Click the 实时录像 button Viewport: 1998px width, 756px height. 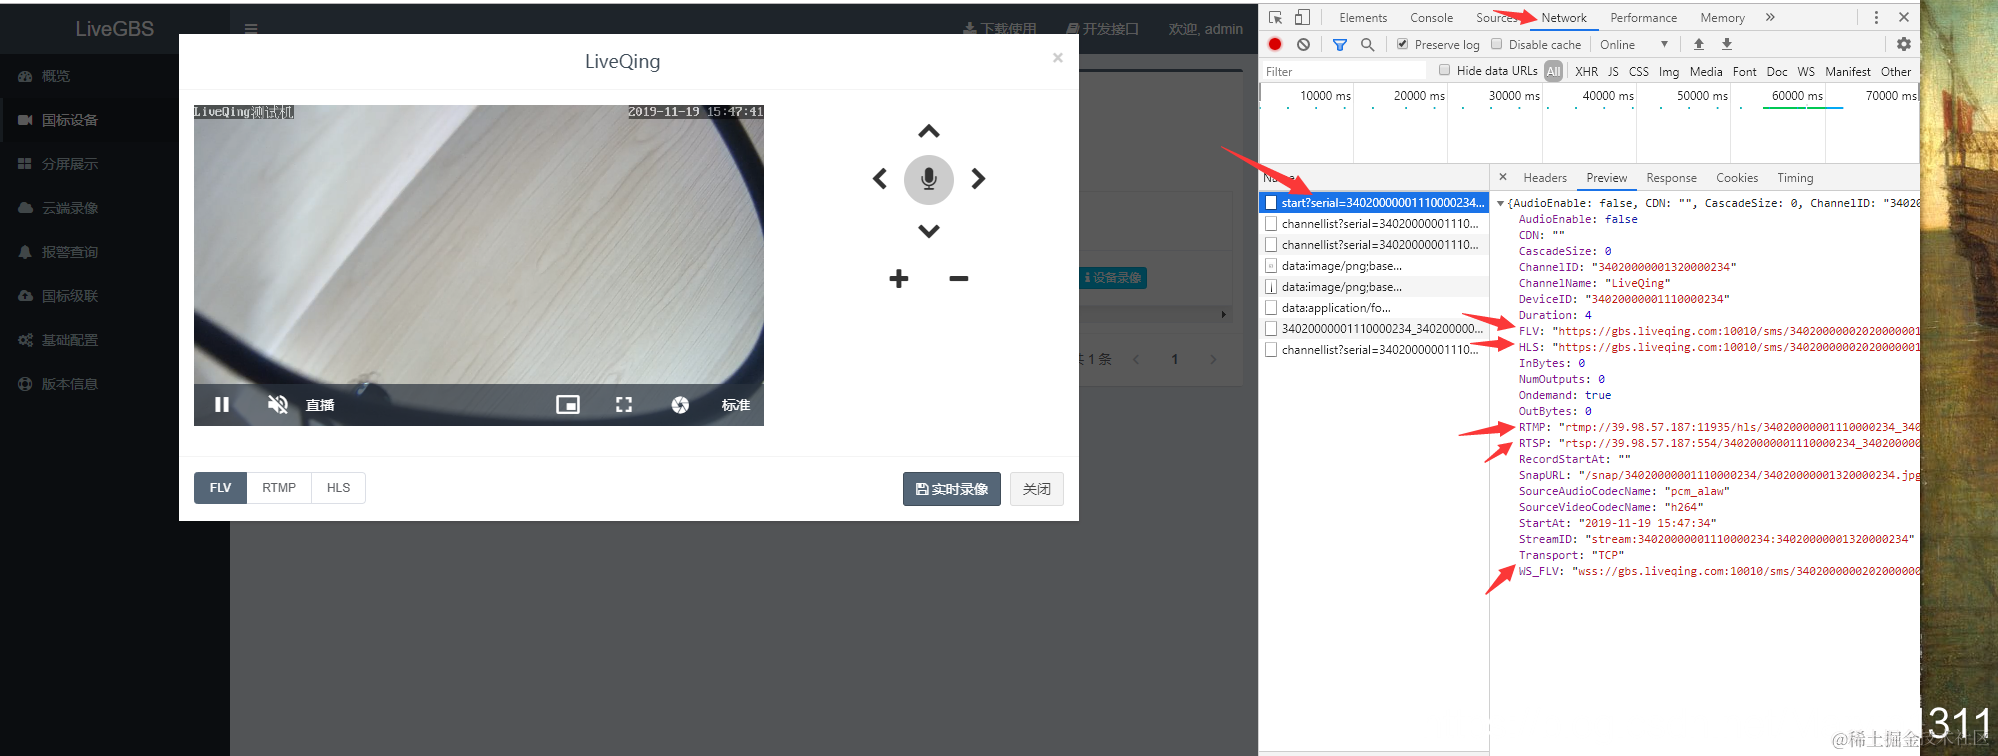(952, 489)
